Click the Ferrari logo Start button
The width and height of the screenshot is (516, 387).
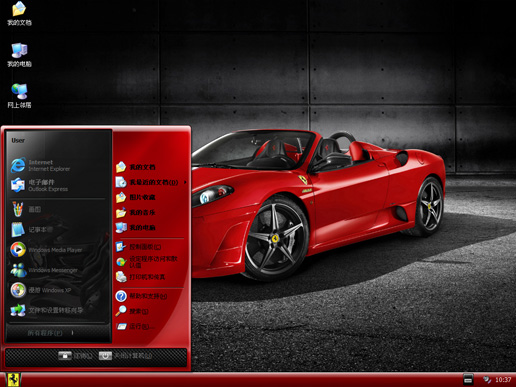click(13, 380)
